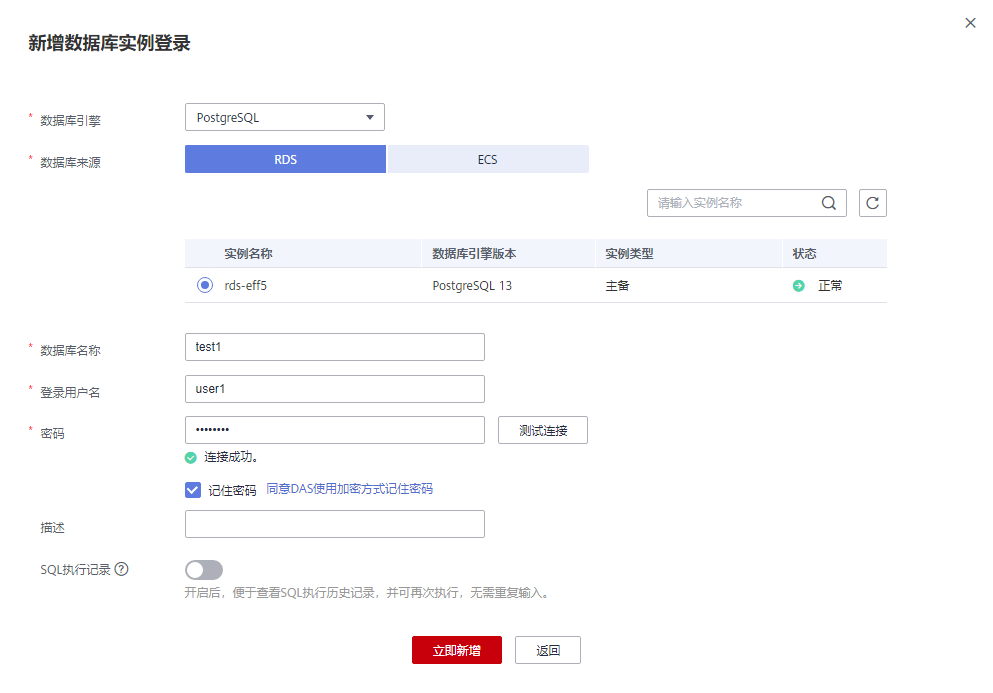
Task: Uncheck the 记住密码 checkbox
Action: (193, 490)
